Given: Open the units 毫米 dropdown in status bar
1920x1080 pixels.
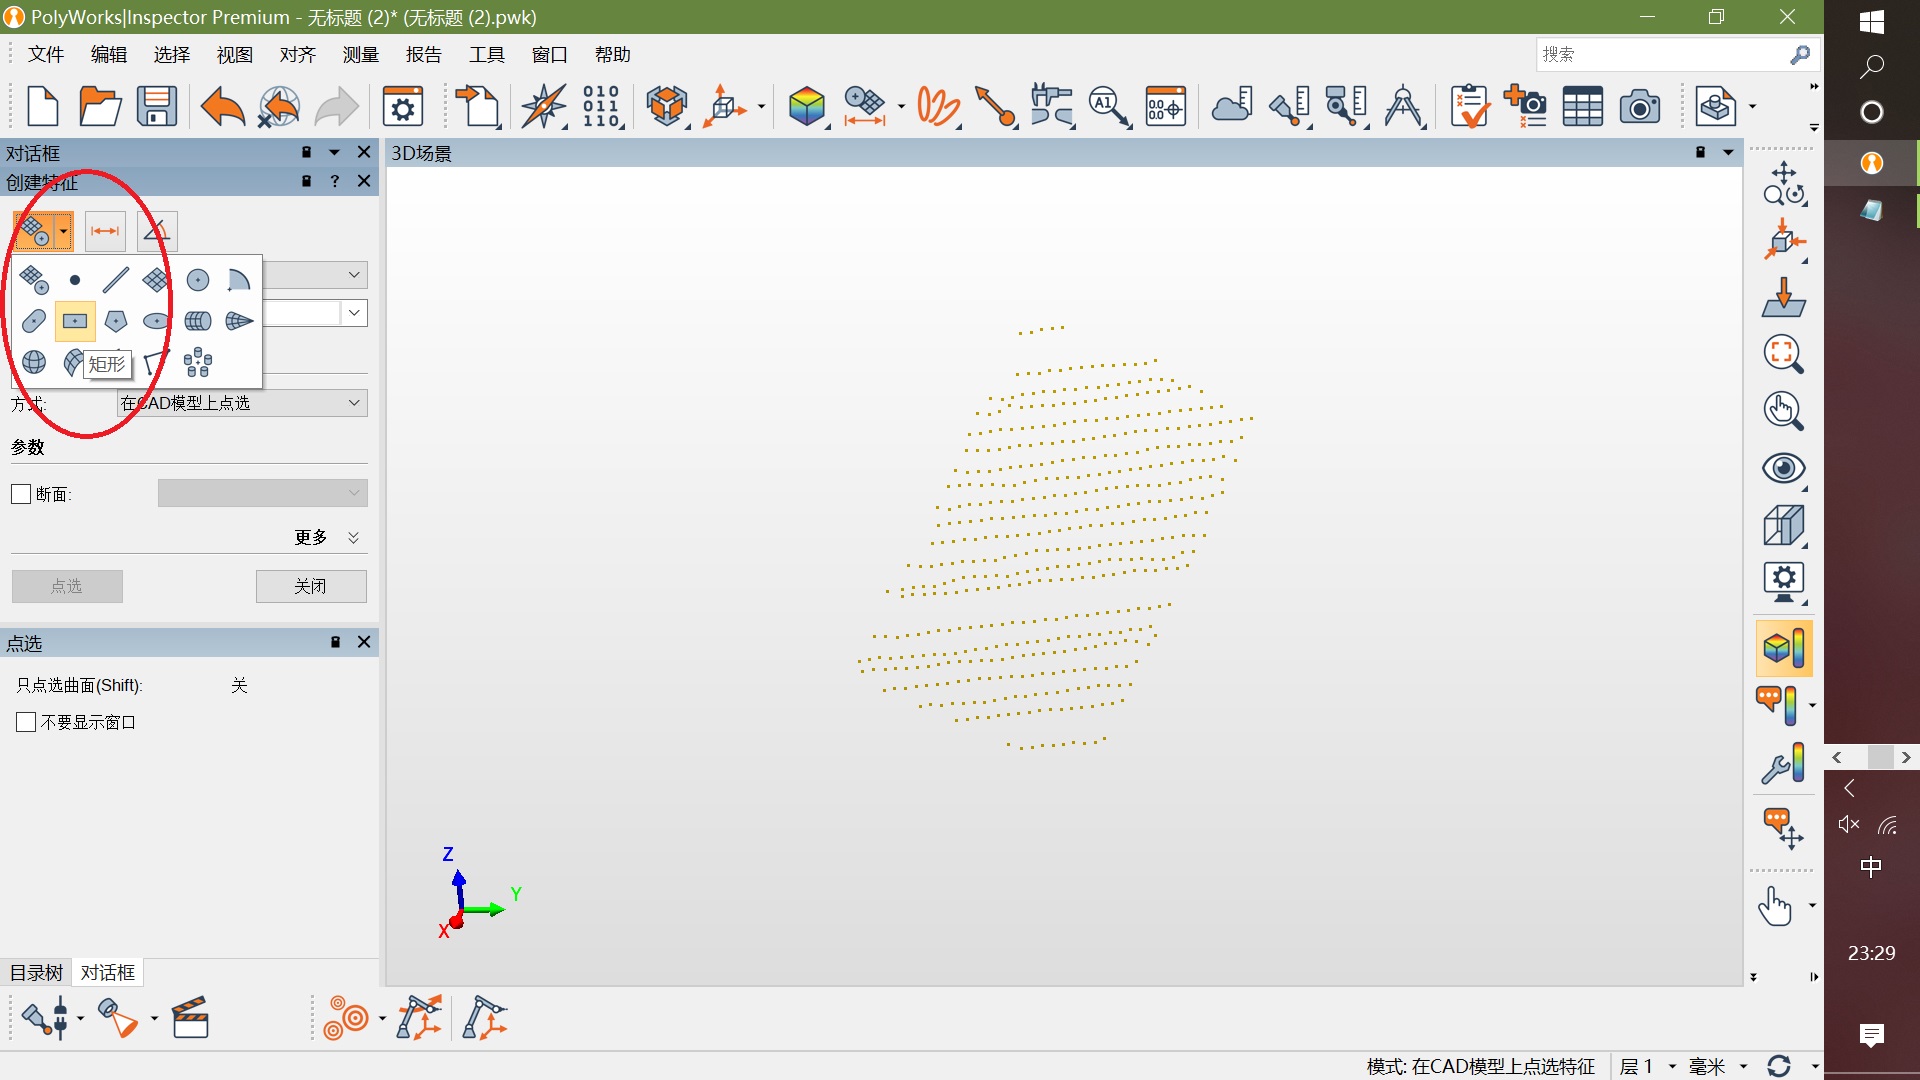Looking at the screenshot, I should tap(1743, 1066).
